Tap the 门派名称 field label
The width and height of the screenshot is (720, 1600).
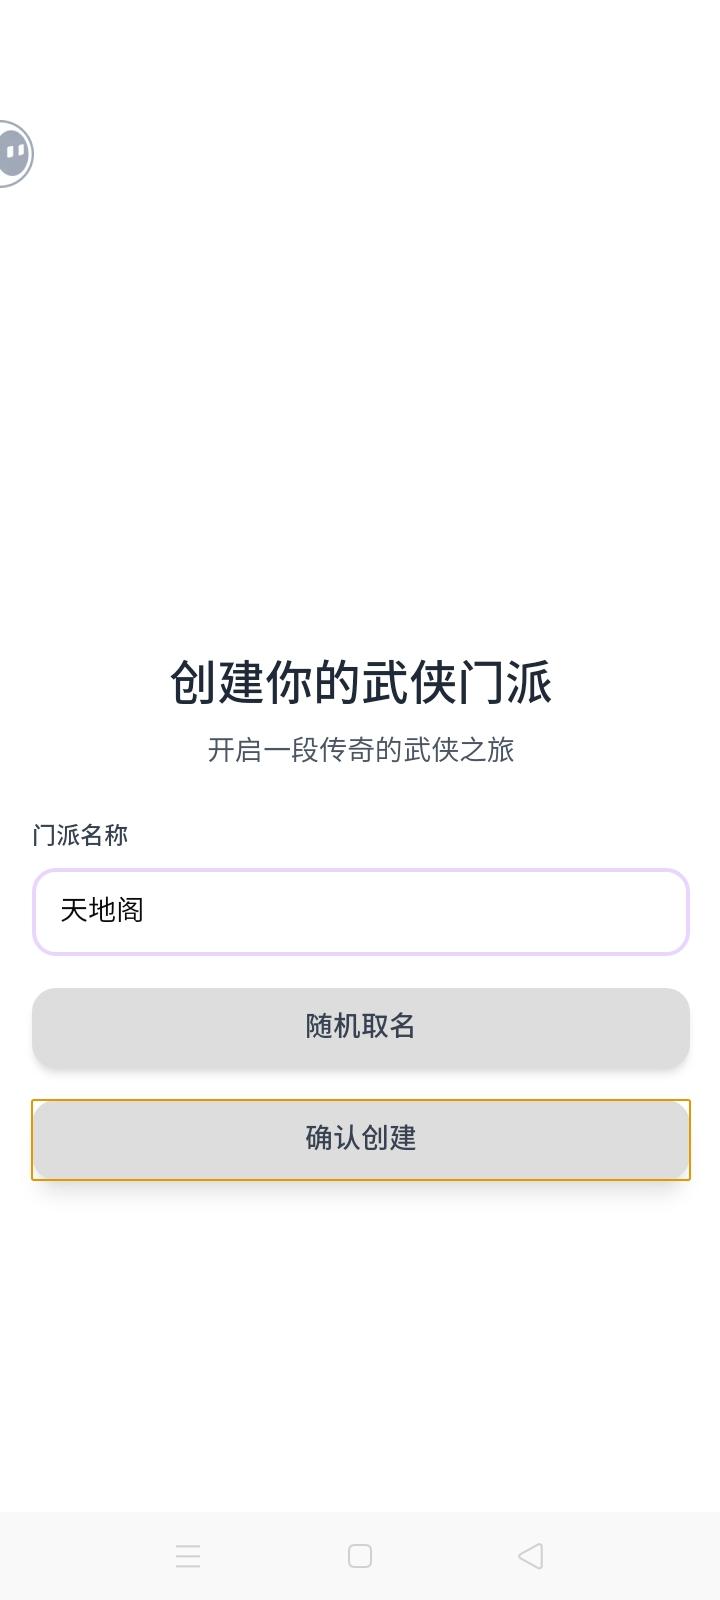pyautogui.click(x=80, y=835)
